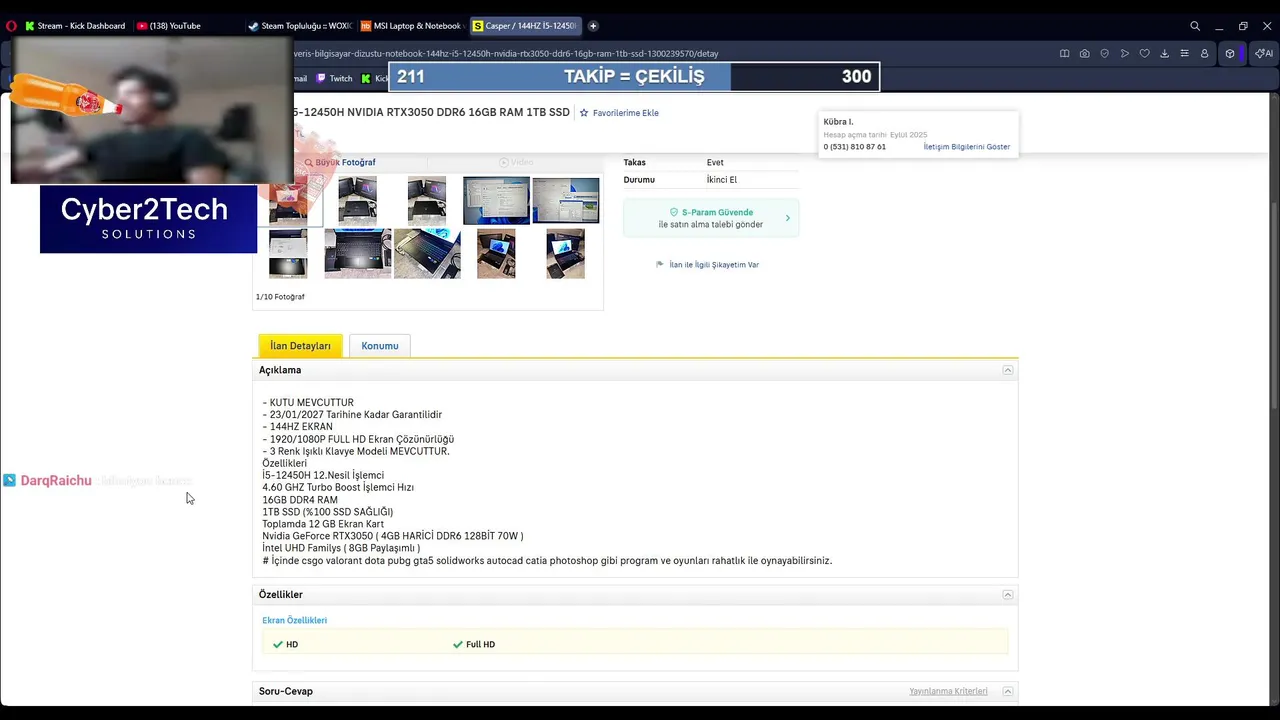Click the Ekran Özellikleri heading
This screenshot has height=720, width=1280.
(294, 620)
